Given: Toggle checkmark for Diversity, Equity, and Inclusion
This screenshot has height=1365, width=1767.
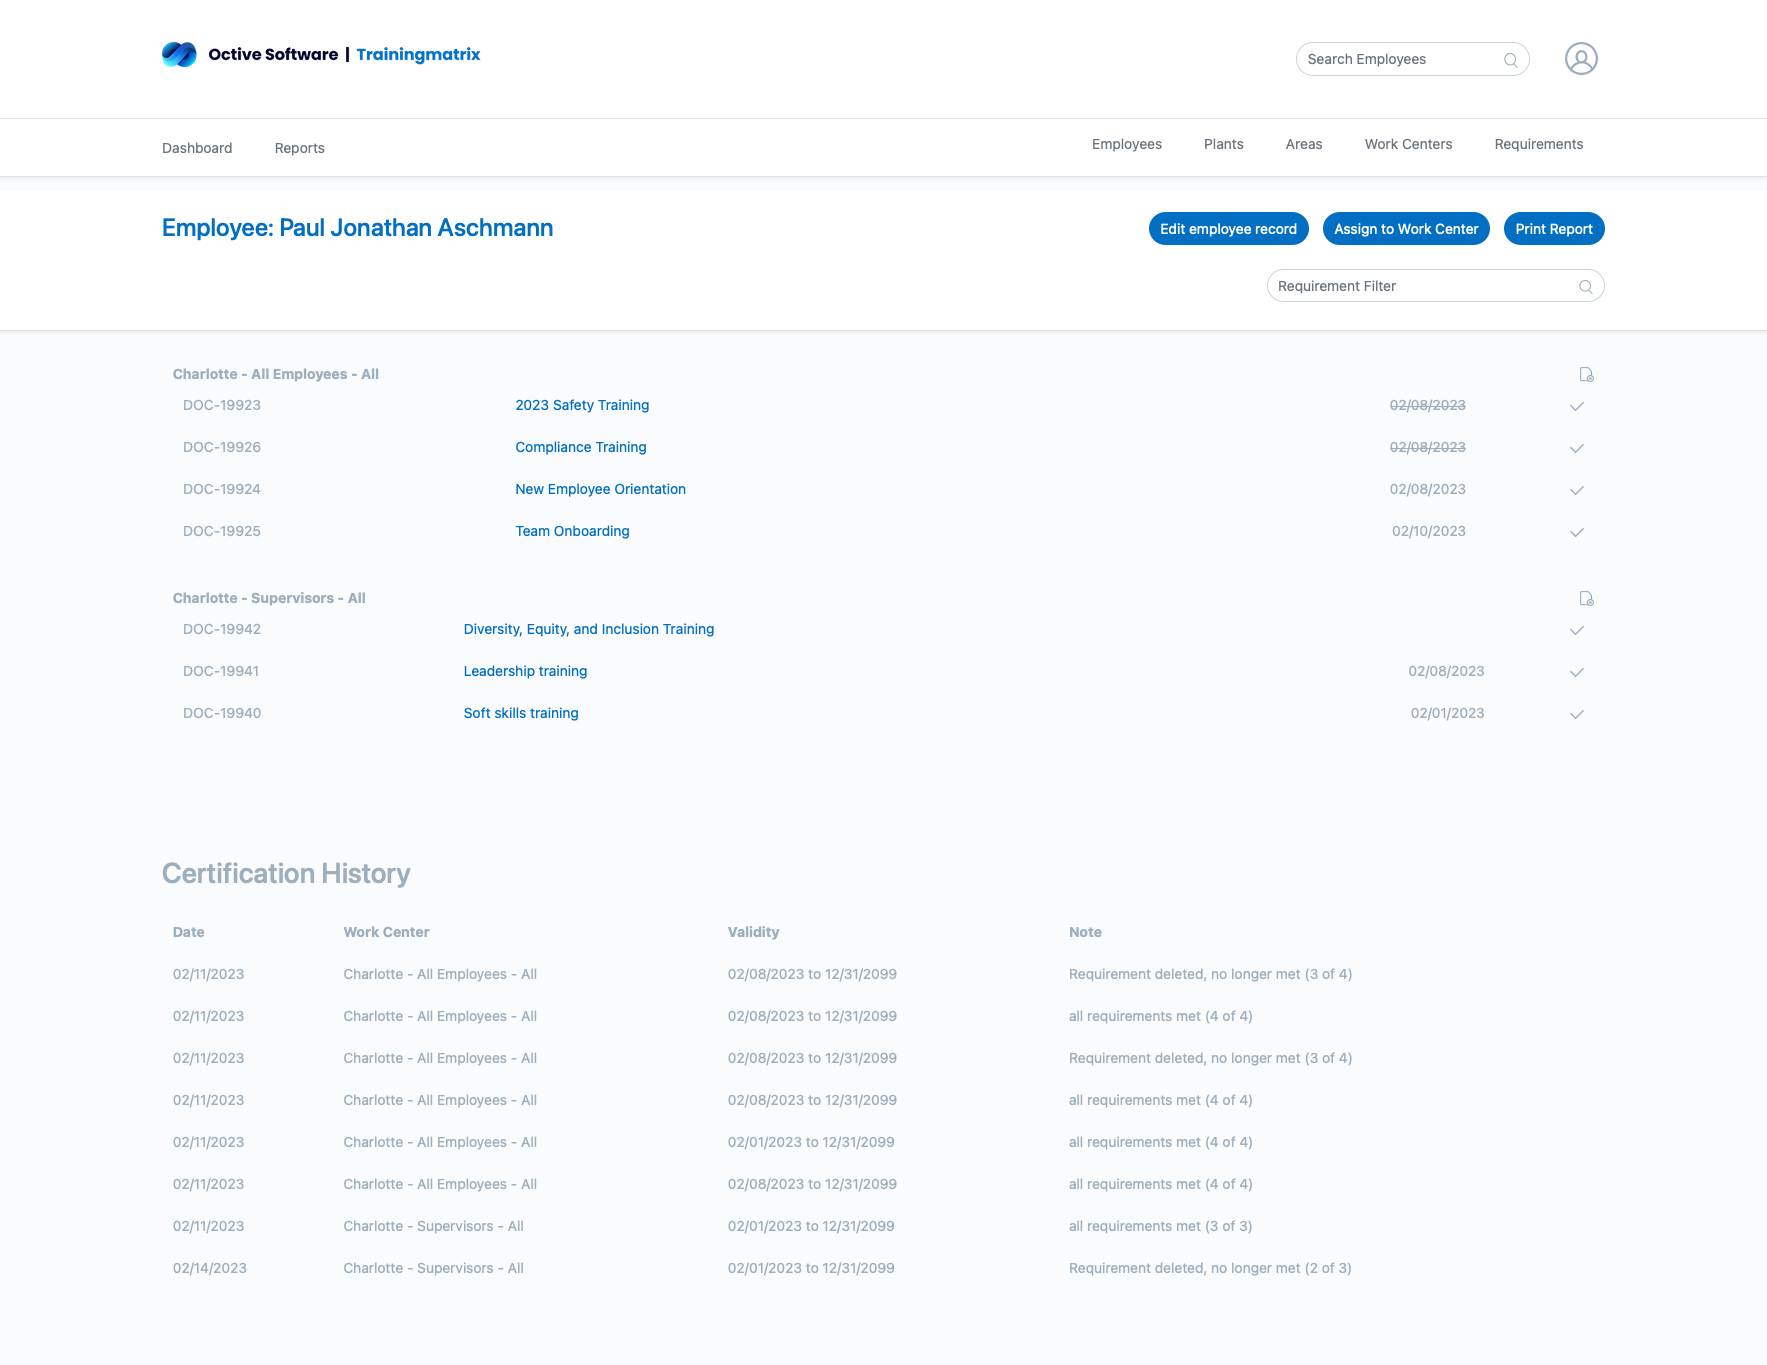Looking at the screenshot, I should 1576,630.
